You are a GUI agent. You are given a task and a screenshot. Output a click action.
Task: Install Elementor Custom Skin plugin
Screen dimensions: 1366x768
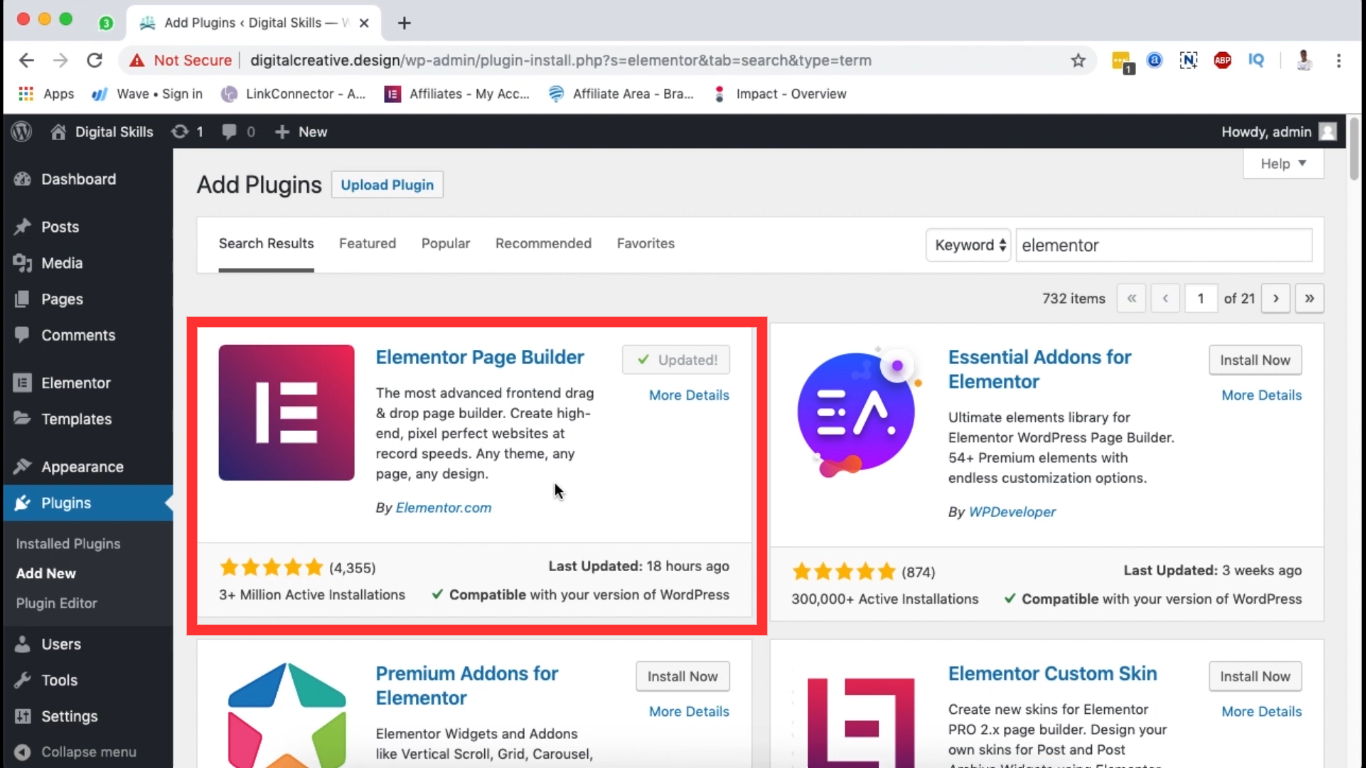click(x=1255, y=676)
